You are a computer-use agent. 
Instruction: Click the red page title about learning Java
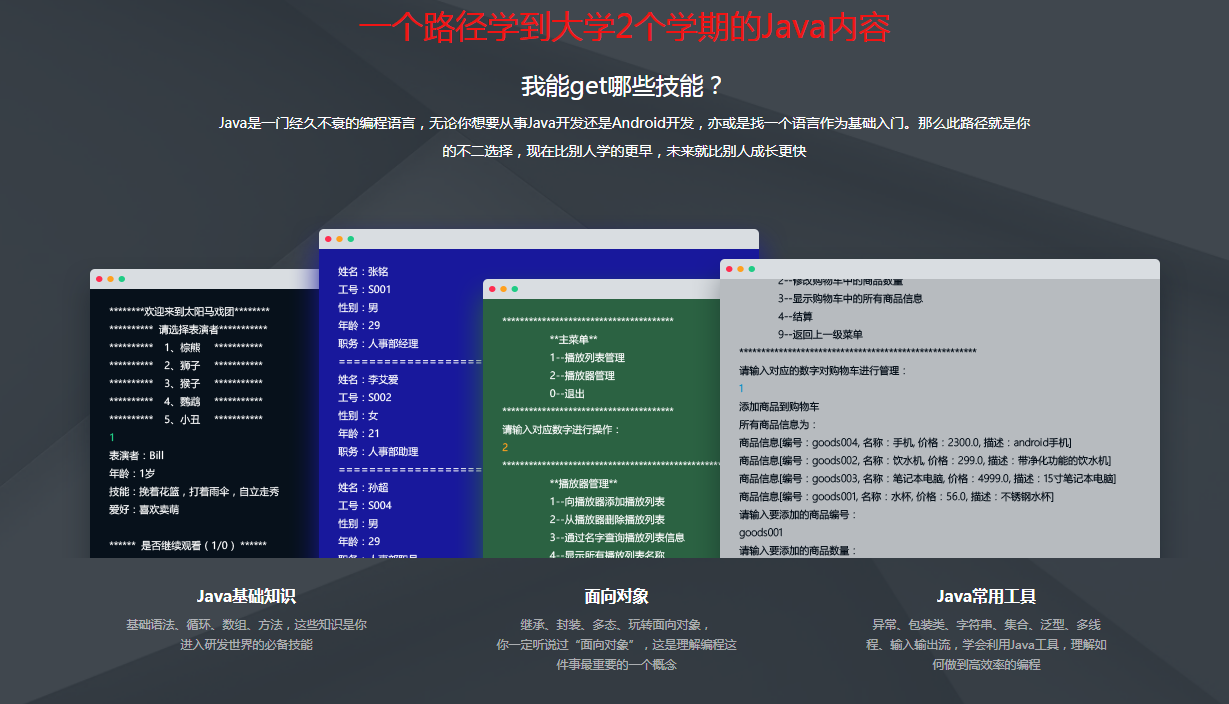tap(614, 24)
